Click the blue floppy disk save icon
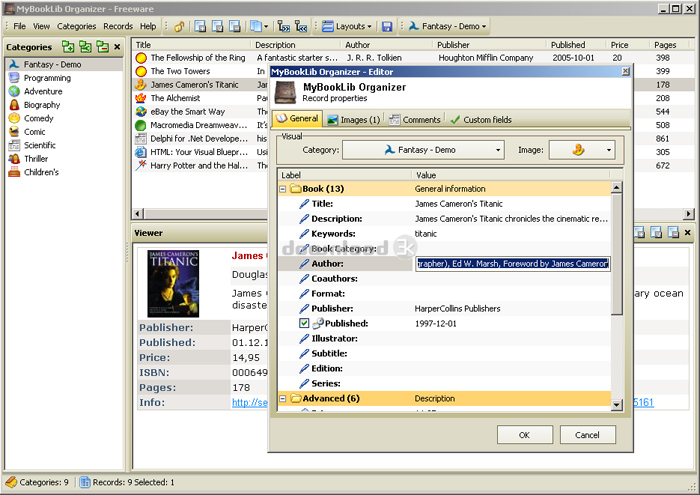 pos(387,26)
